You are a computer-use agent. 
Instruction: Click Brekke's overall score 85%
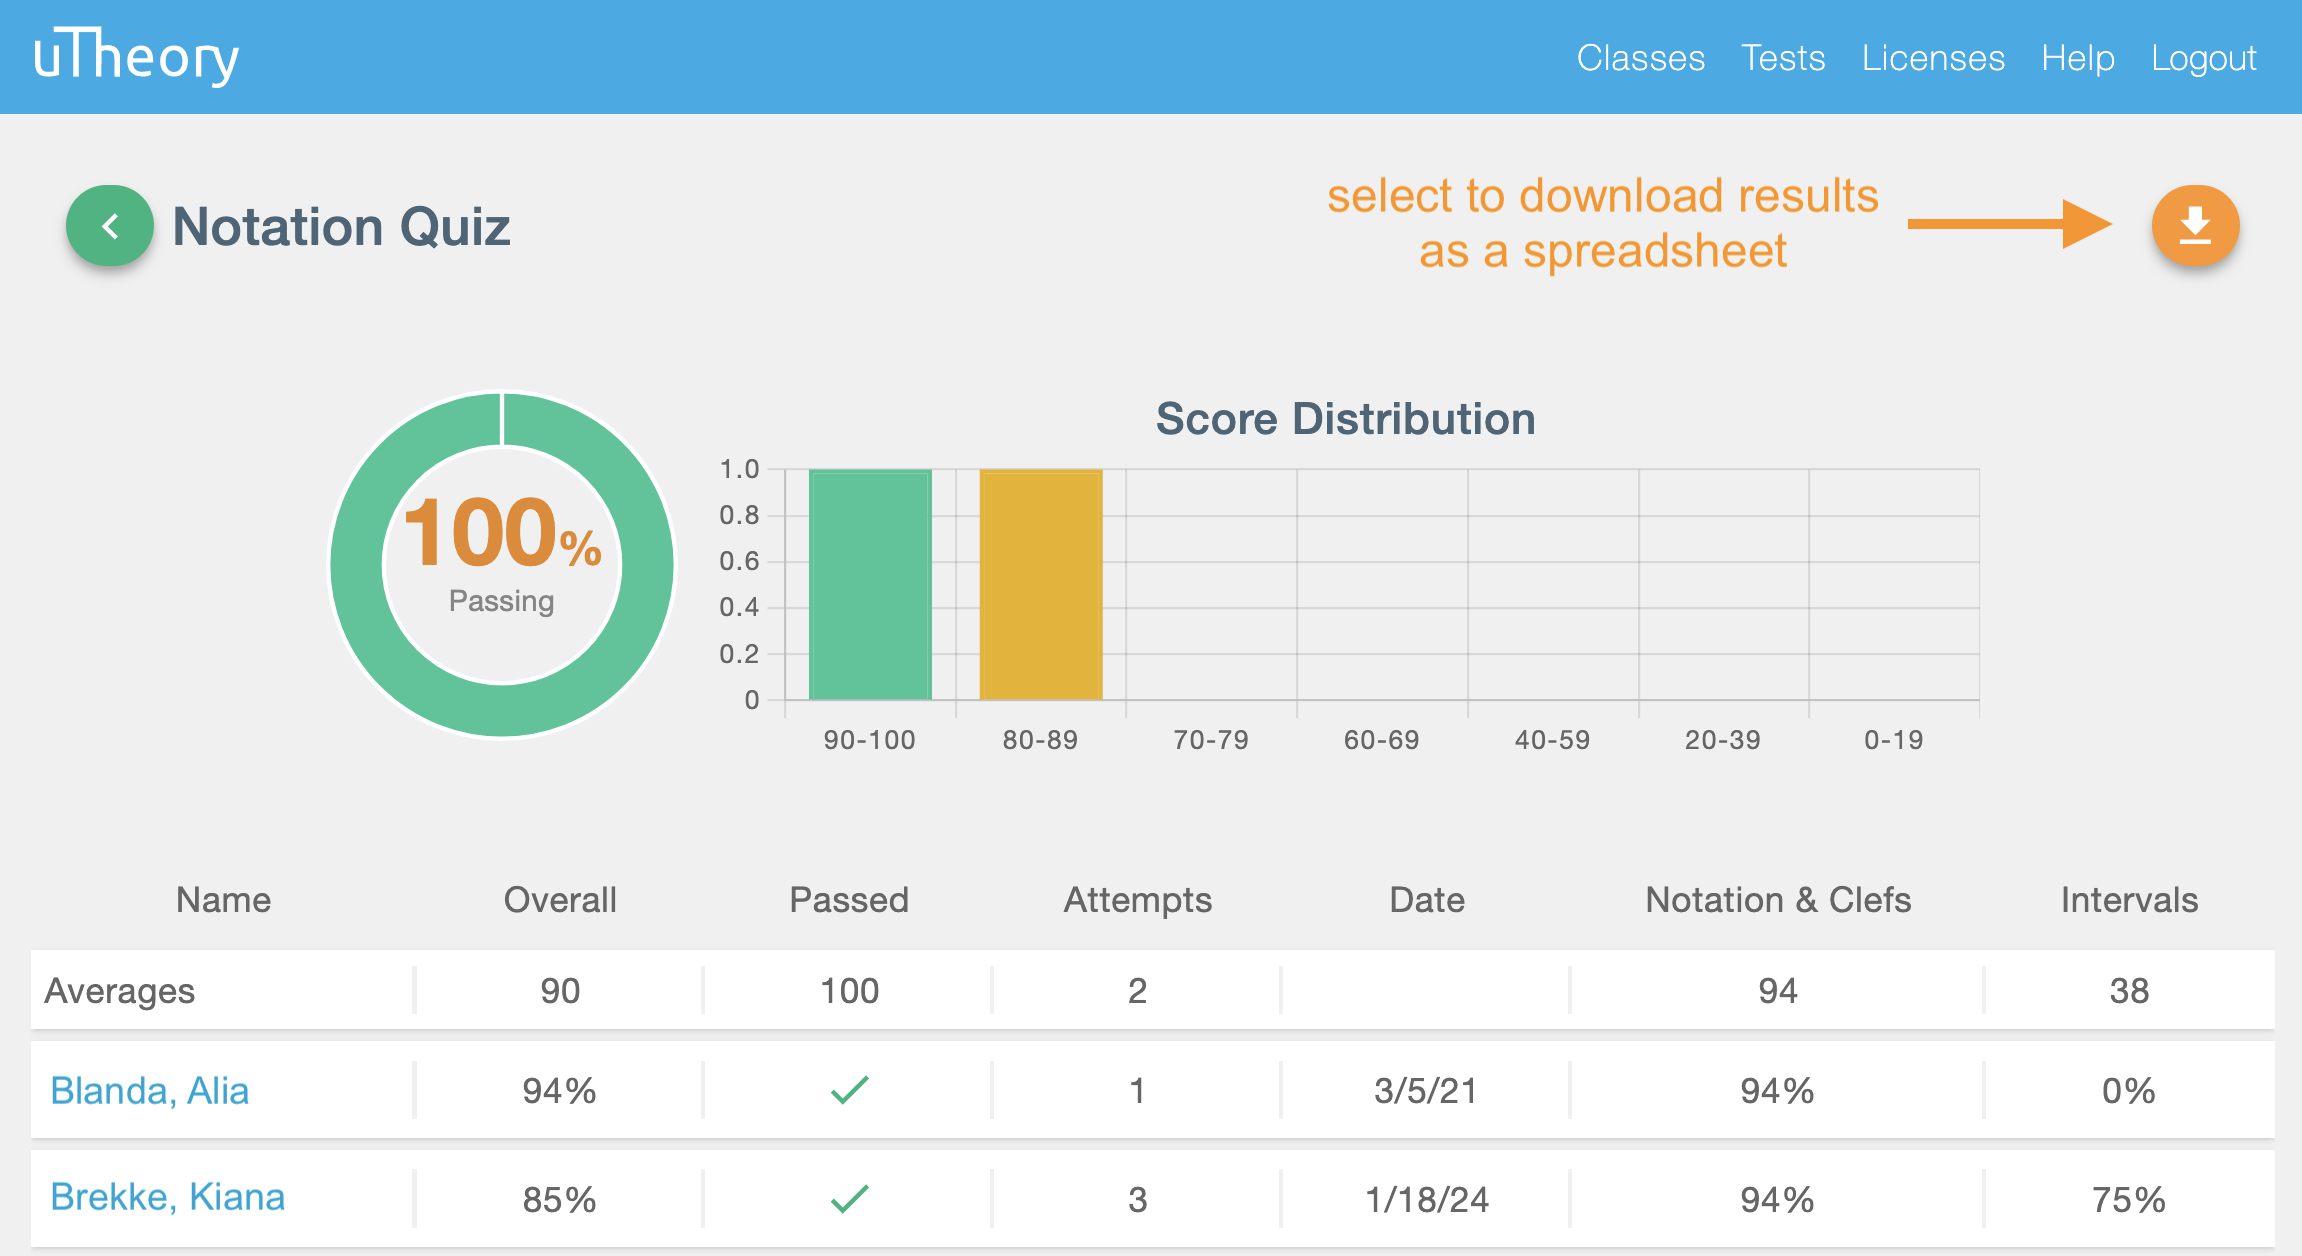click(x=560, y=1199)
